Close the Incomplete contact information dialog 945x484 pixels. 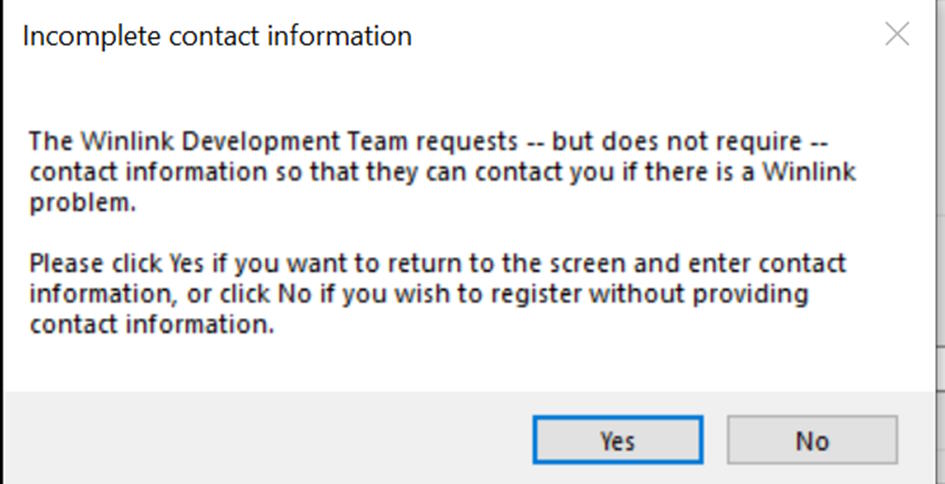pyautogui.click(x=897, y=35)
